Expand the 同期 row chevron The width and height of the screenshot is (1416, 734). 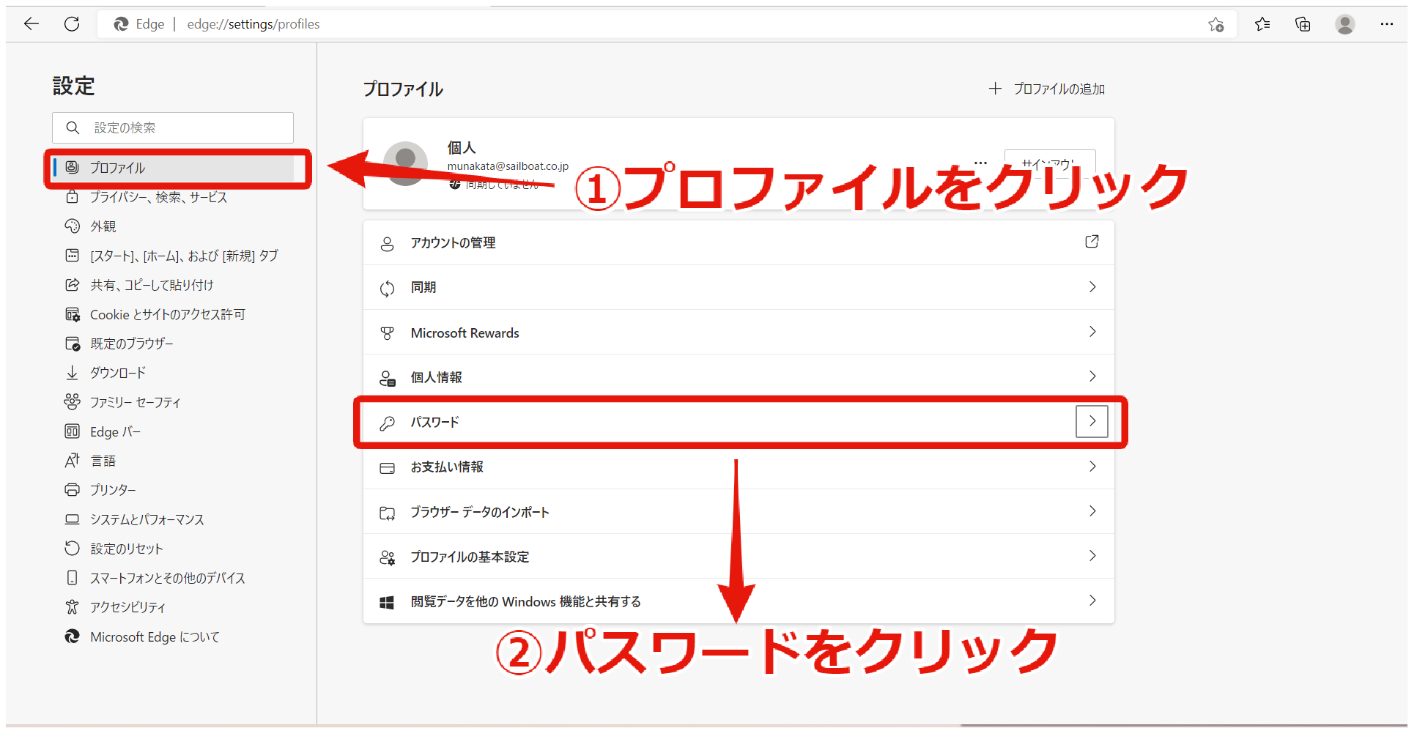pyautogui.click(x=1091, y=287)
